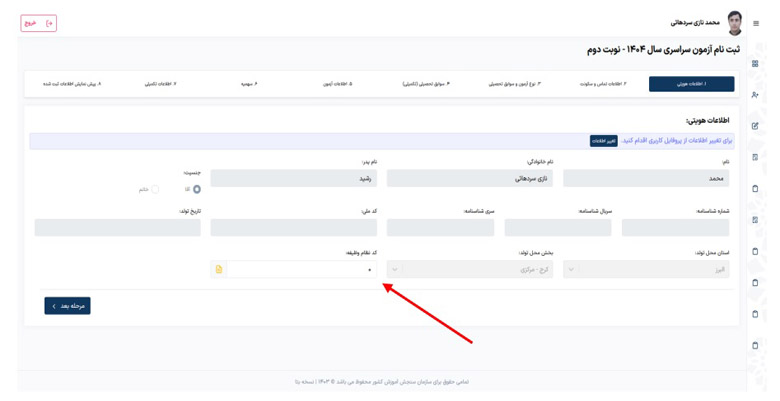
Task: Go to step 6 سهمیه
Action: (x=249, y=84)
